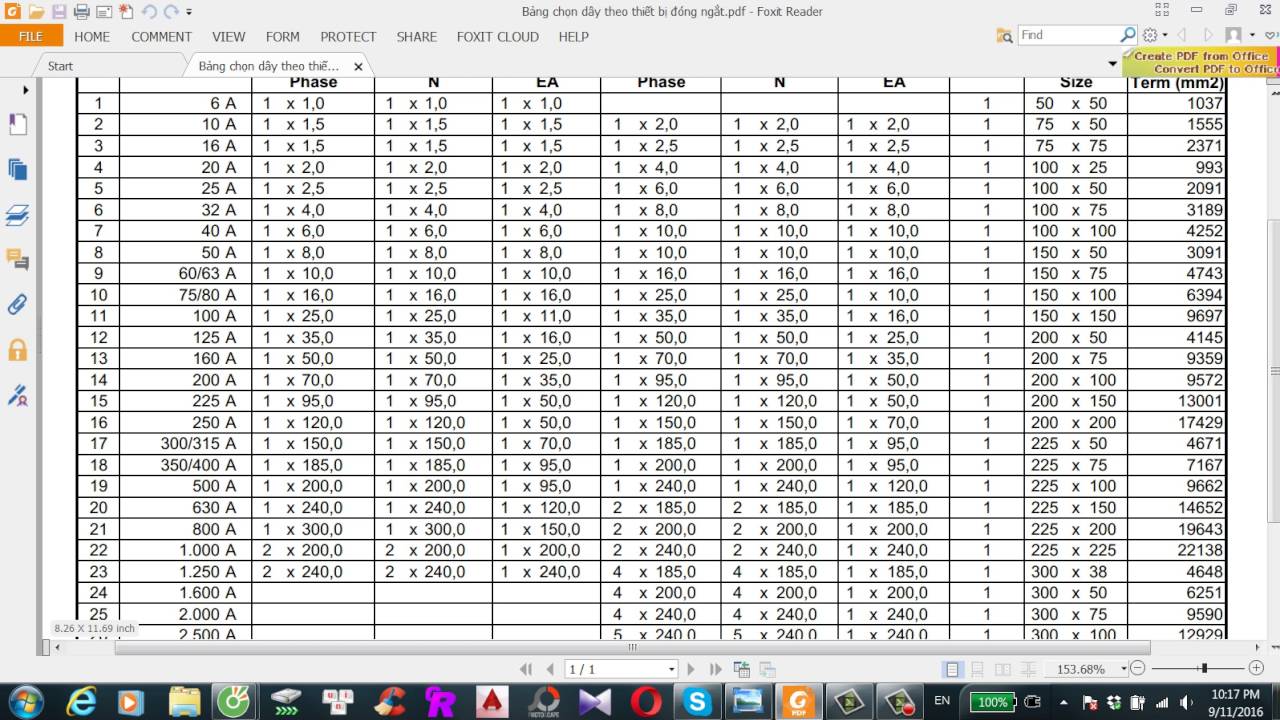
Task: Open the Attachments paperclip panel
Action: click(18, 304)
